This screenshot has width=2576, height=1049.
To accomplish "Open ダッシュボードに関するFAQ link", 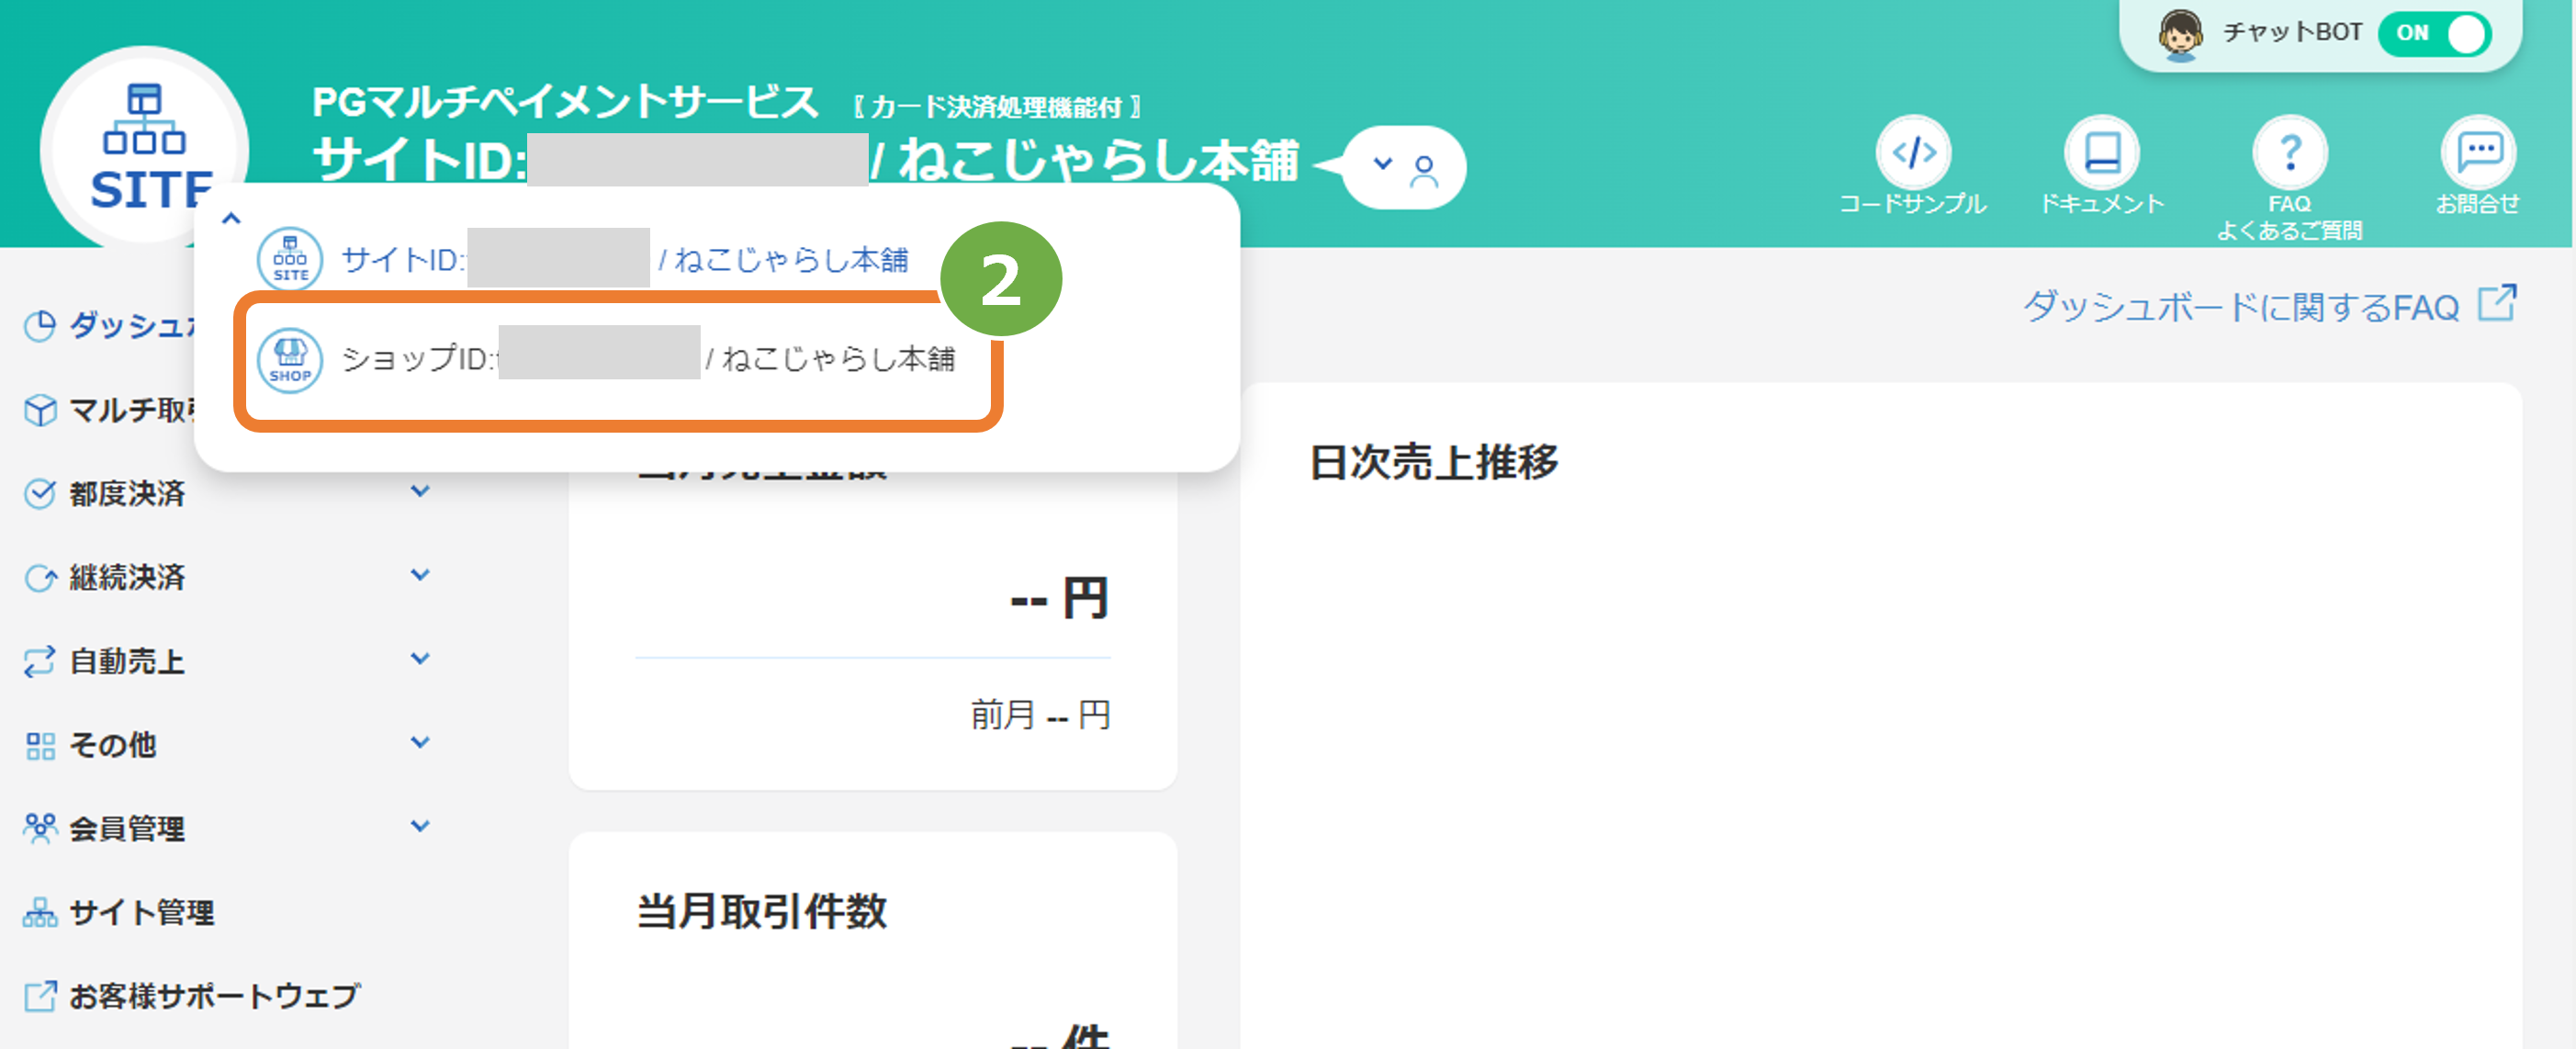I will click(2241, 307).
